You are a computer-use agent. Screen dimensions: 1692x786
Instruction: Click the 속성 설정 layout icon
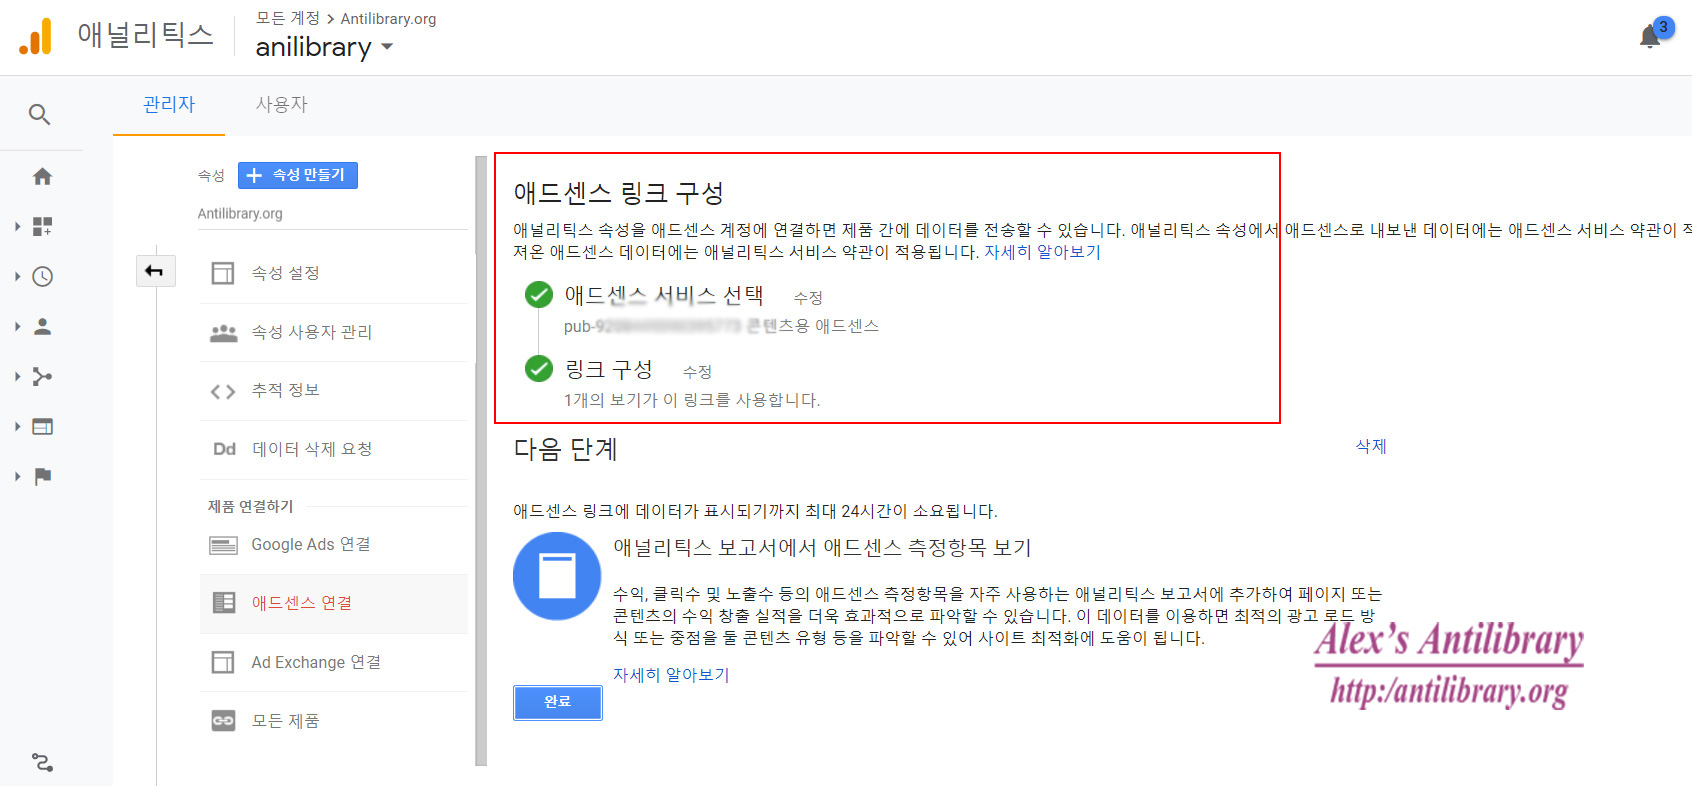click(x=223, y=273)
